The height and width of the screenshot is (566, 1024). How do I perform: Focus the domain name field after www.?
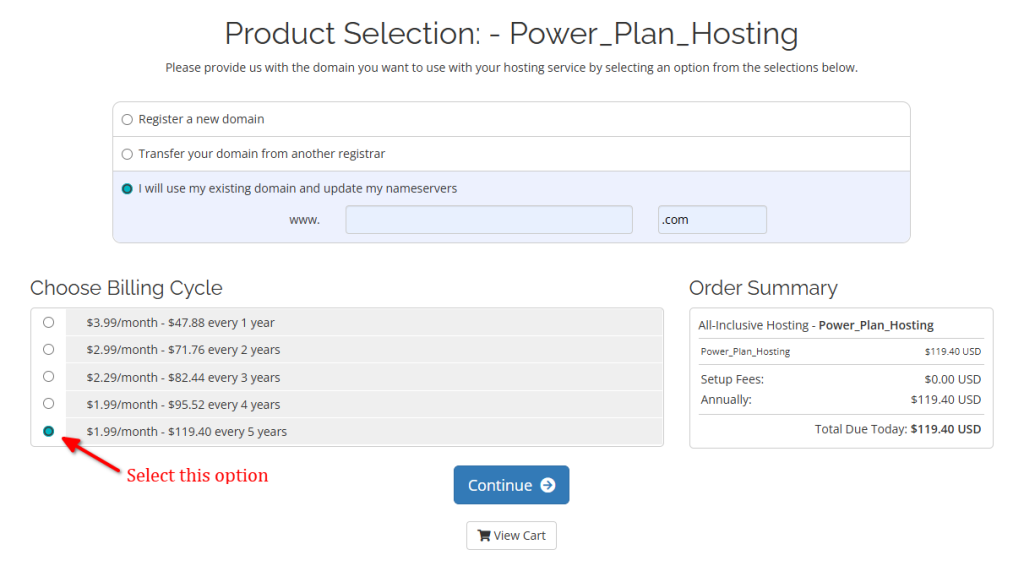[x=488, y=220]
